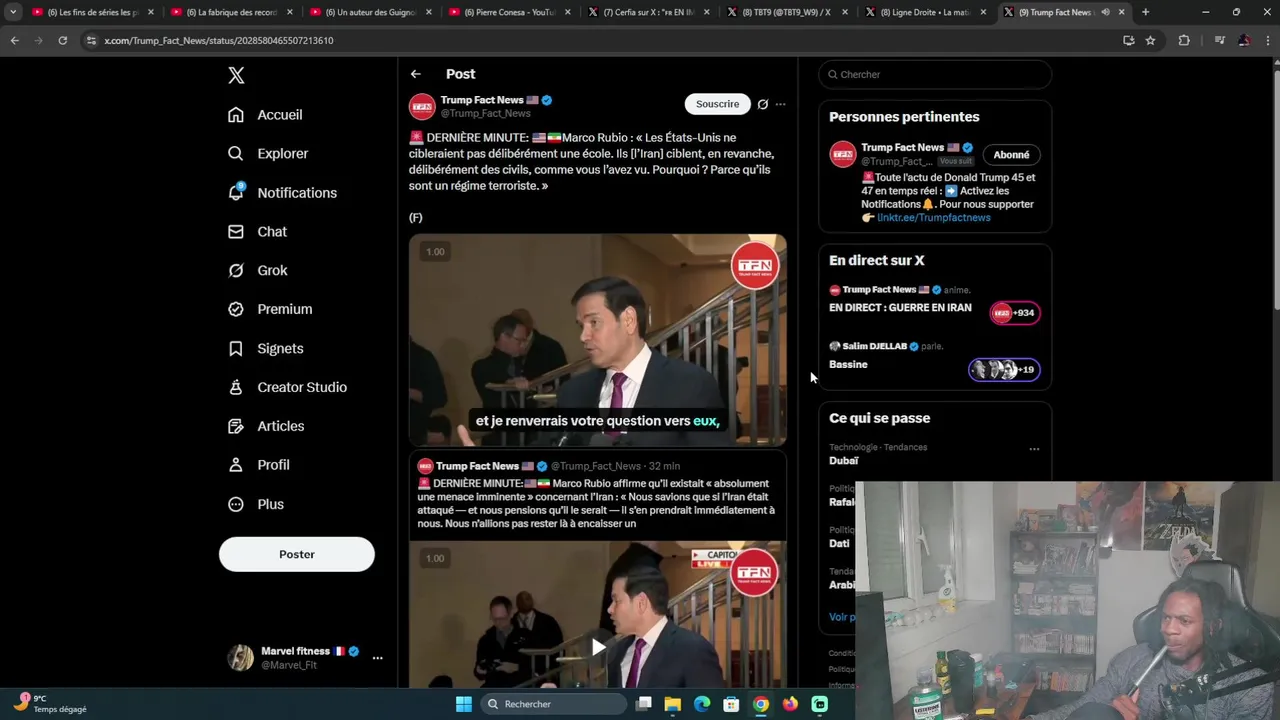Viewport: 1280px width, 720px height.
Task: Open Marvel fitness account options menu
Action: pos(377,658)
